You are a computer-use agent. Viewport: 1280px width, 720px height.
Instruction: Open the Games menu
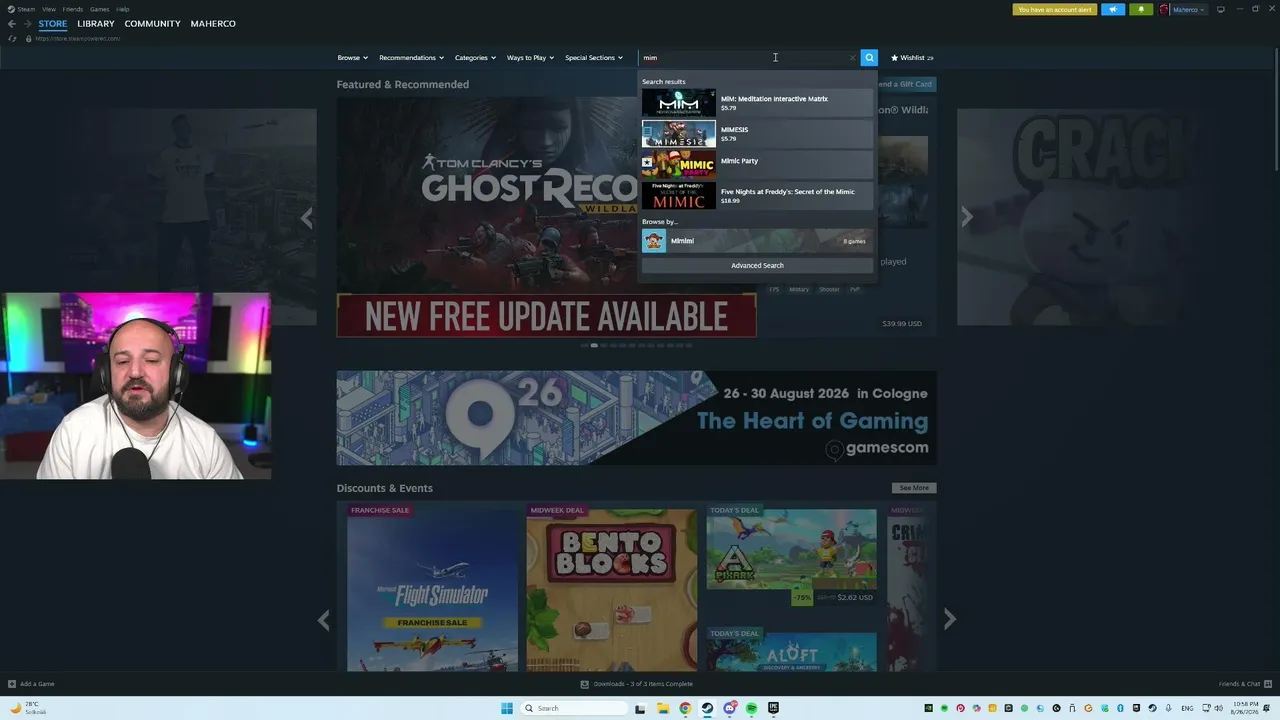coord(100,9)
